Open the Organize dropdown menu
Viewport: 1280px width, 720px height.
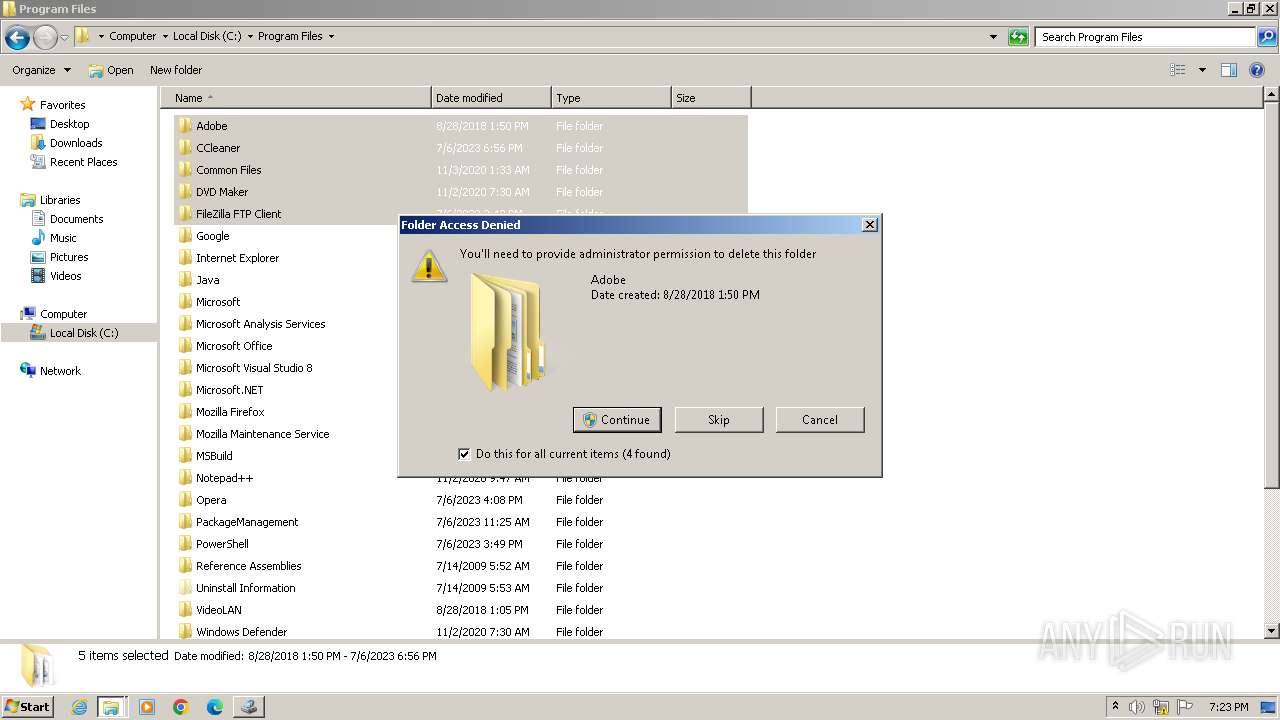point(42,70)
